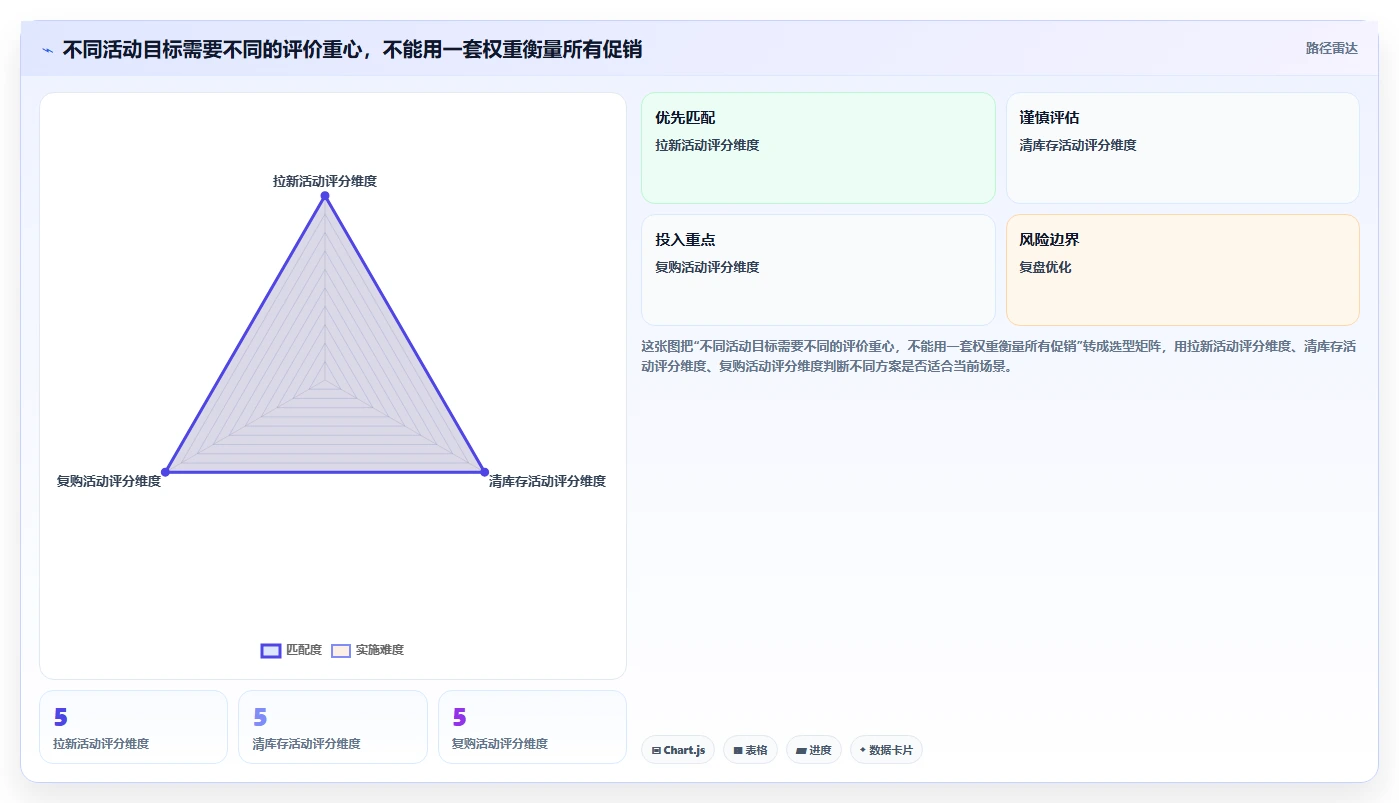Viewport: 1399px width, 803px height.
Task: Click the stat card 清库存活动评分维度 with value 5
Action: pyautogui.click(x=333, y=727)
